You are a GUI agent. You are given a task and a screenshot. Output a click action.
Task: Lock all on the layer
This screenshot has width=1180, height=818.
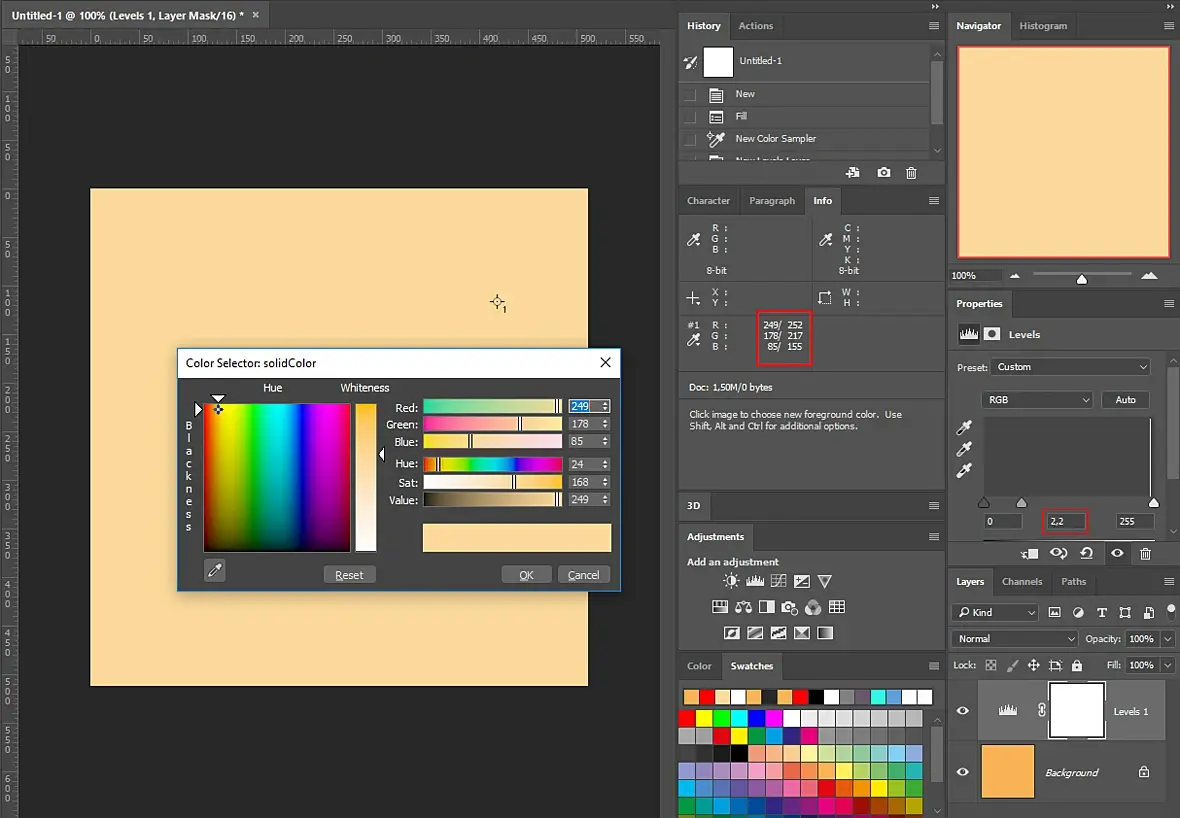click(1077, 665)
